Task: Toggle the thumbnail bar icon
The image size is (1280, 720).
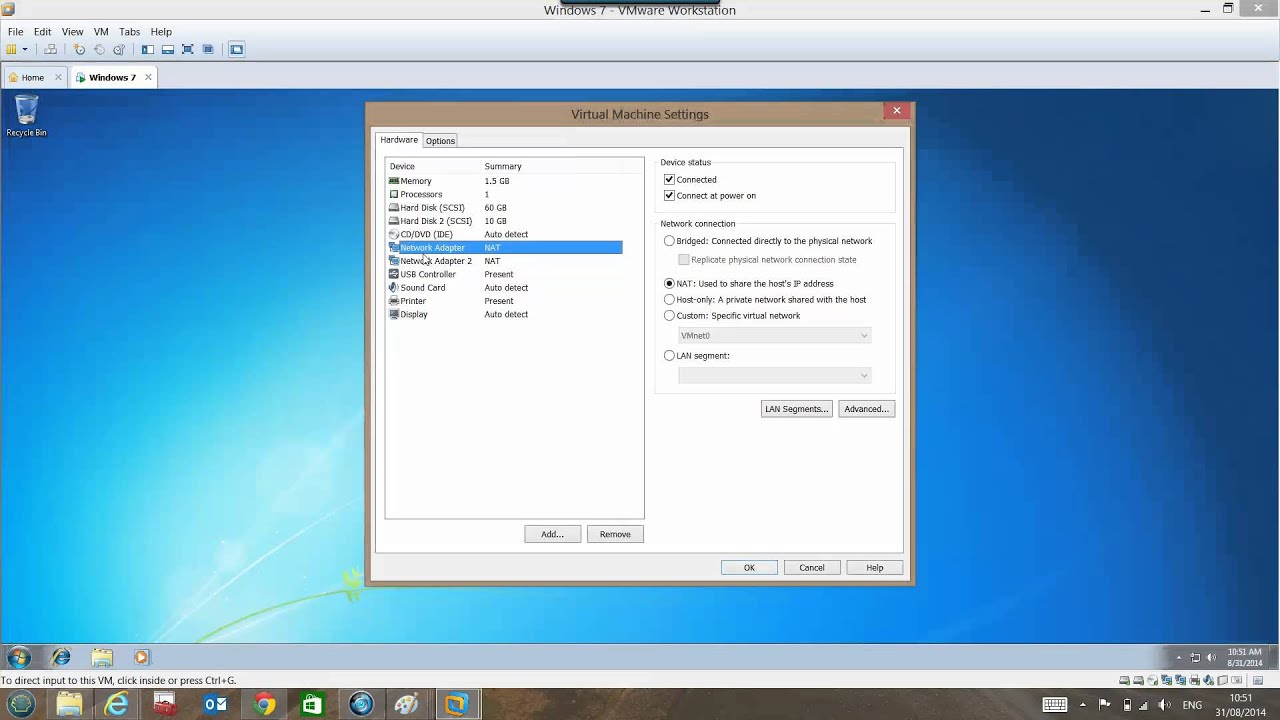Action: pos(167,49)
